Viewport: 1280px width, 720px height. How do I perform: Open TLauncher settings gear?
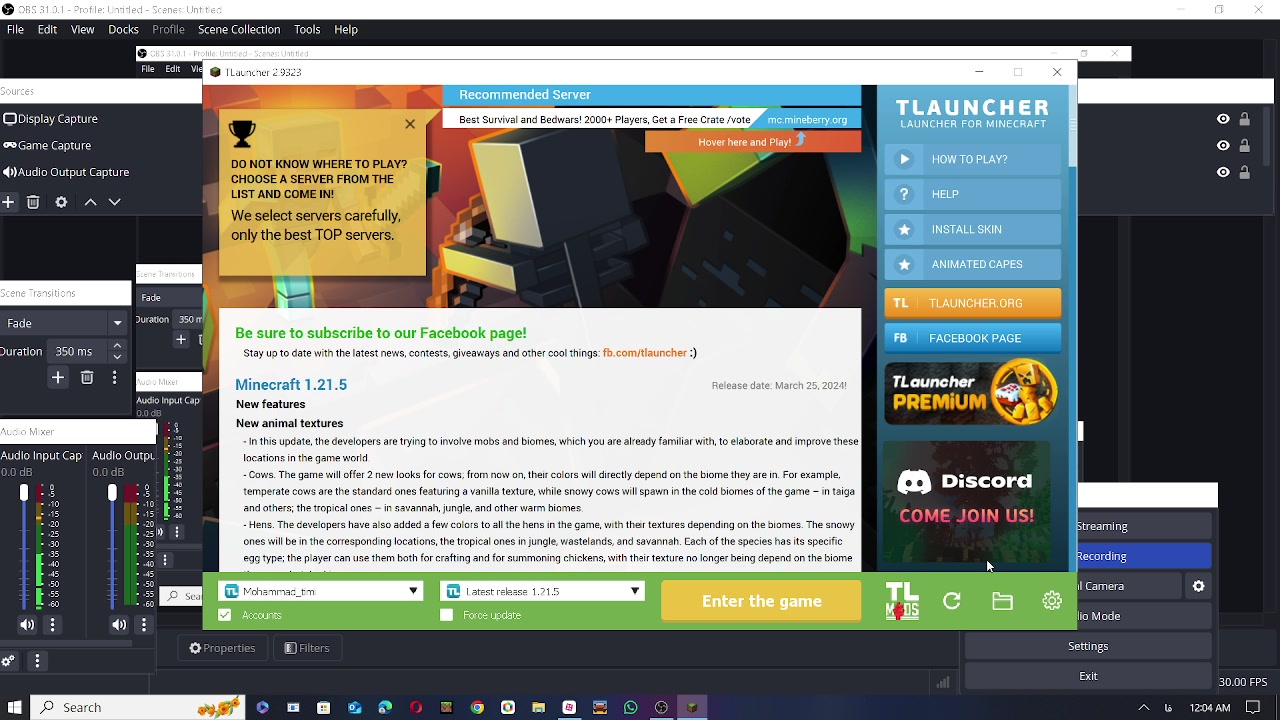point(1052,601)
